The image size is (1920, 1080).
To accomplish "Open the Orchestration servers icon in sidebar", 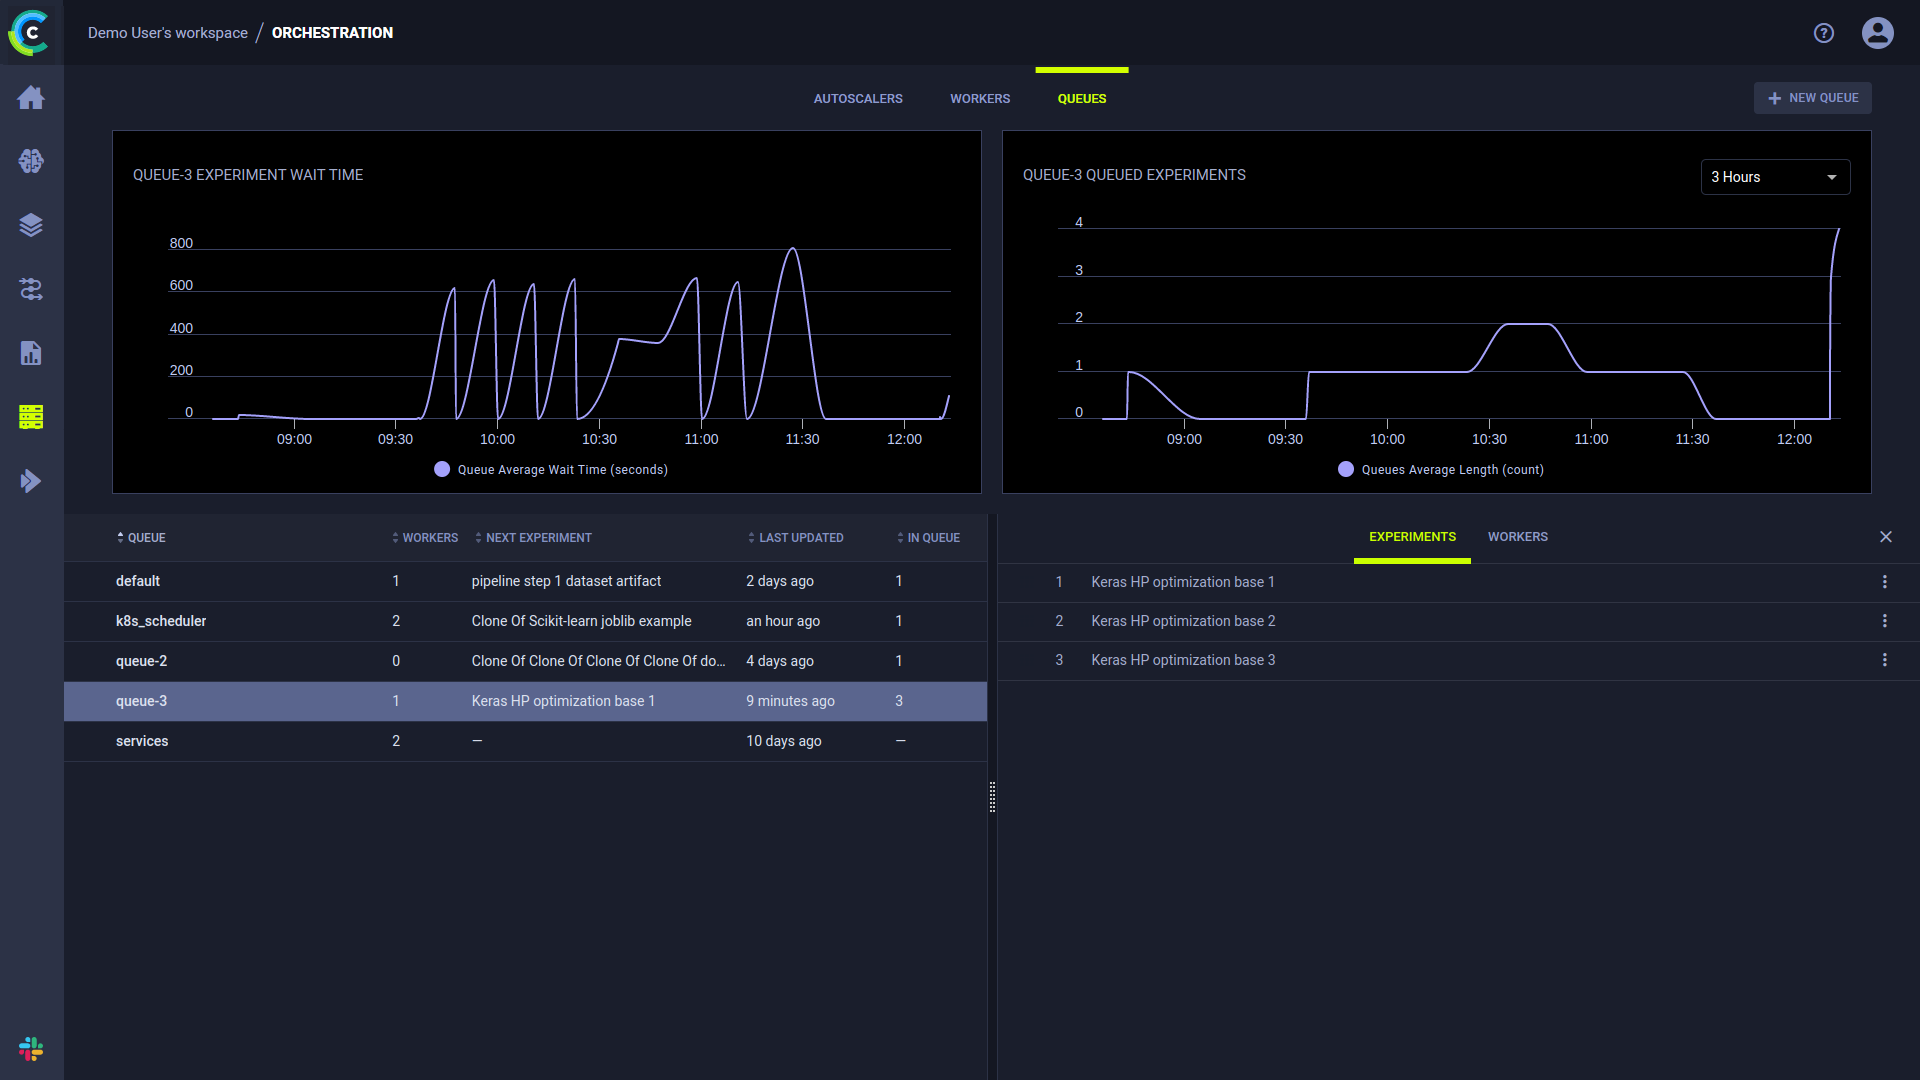I will (31, 417).
